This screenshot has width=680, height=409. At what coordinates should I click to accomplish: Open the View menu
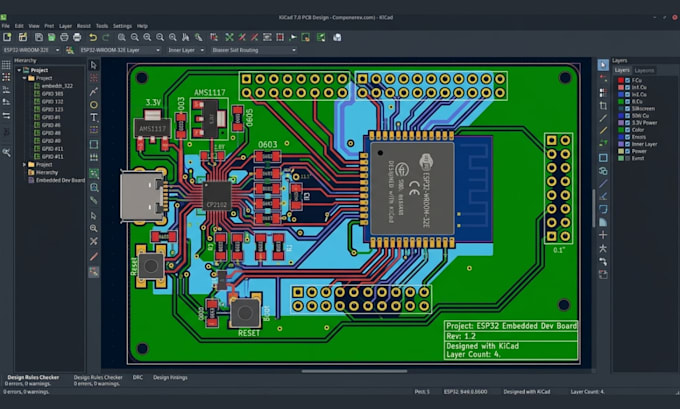pyautogui.click(x=34, y=26)
